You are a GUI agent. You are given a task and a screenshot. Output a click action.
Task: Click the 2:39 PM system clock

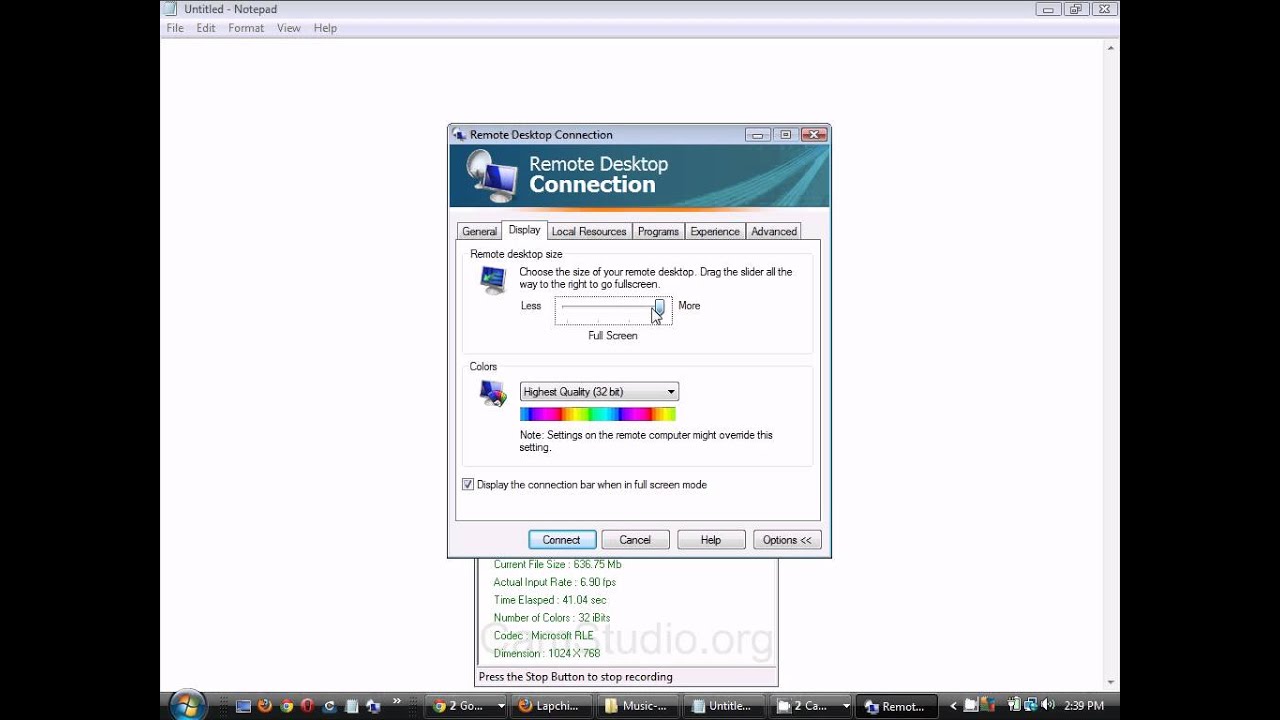[x=1084, y=706]
